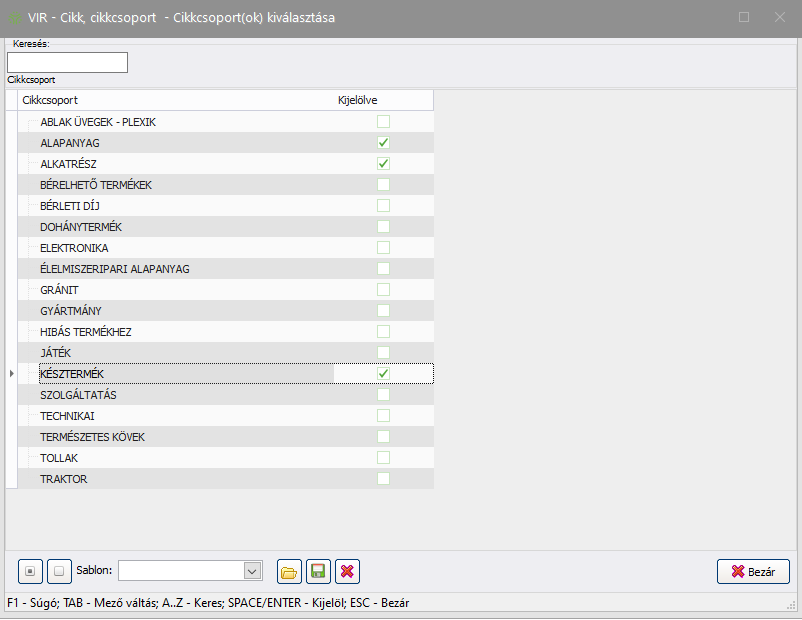Check the ELEKTRONIKA checkbox
Screen dimensions: 802x620
click(x=383, y=247)
